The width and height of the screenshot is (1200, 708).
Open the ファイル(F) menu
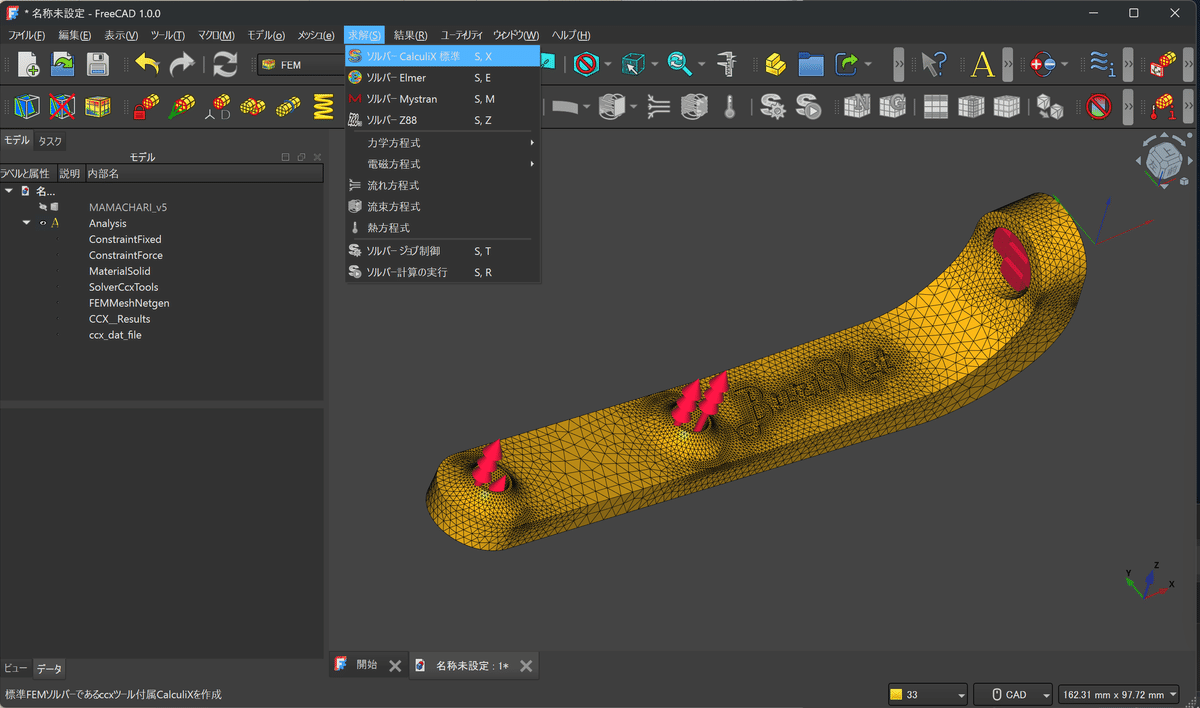(27, 36)
